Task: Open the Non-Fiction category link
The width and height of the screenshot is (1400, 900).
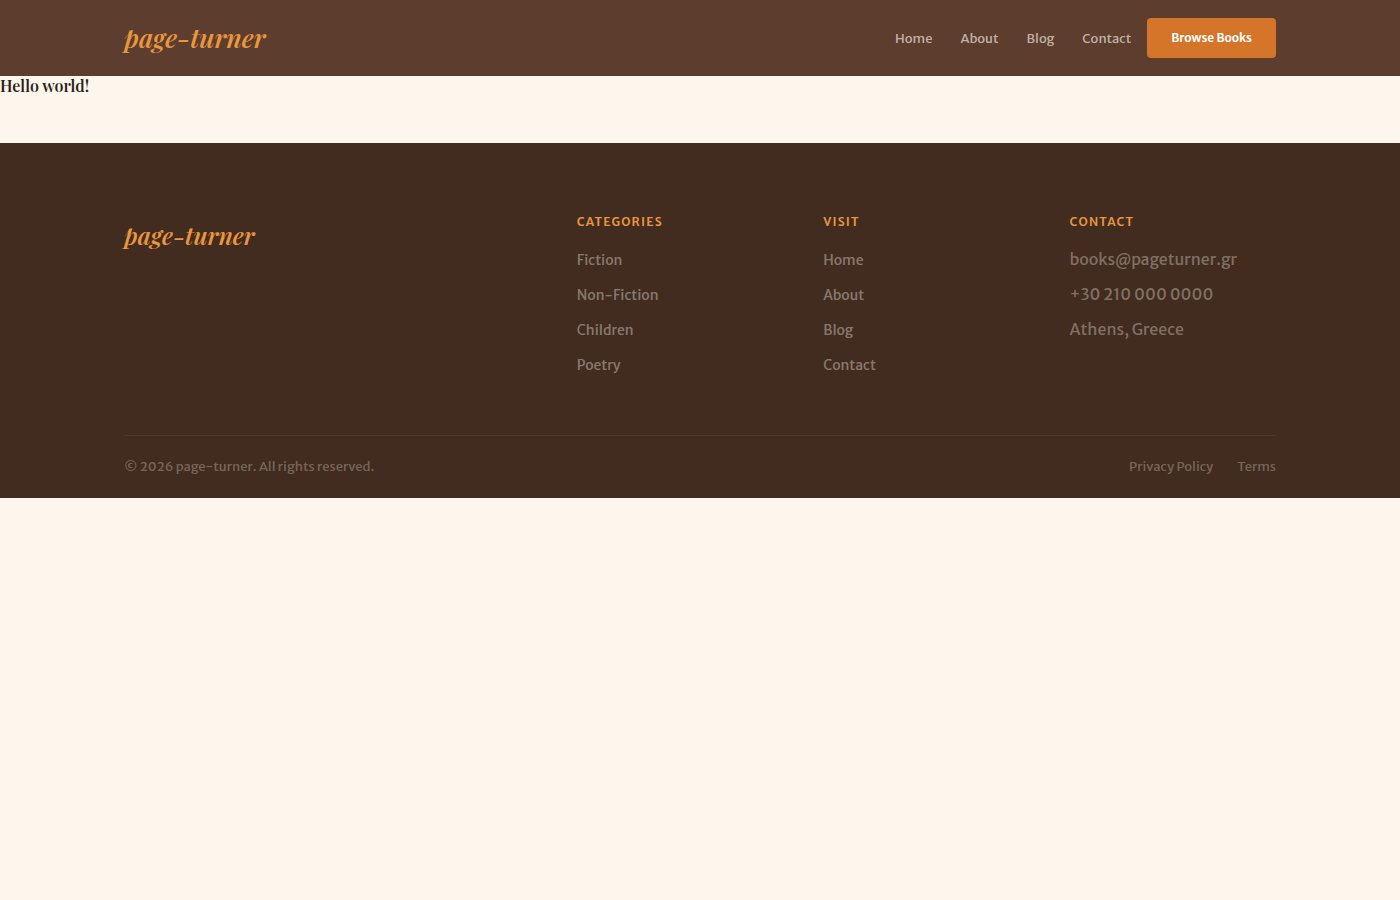Action: [617, 295]
